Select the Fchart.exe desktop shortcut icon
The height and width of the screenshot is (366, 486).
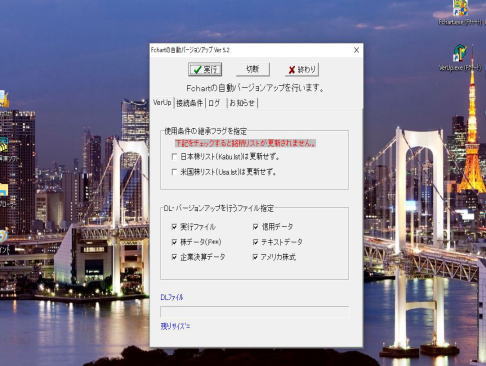point(461,13)
